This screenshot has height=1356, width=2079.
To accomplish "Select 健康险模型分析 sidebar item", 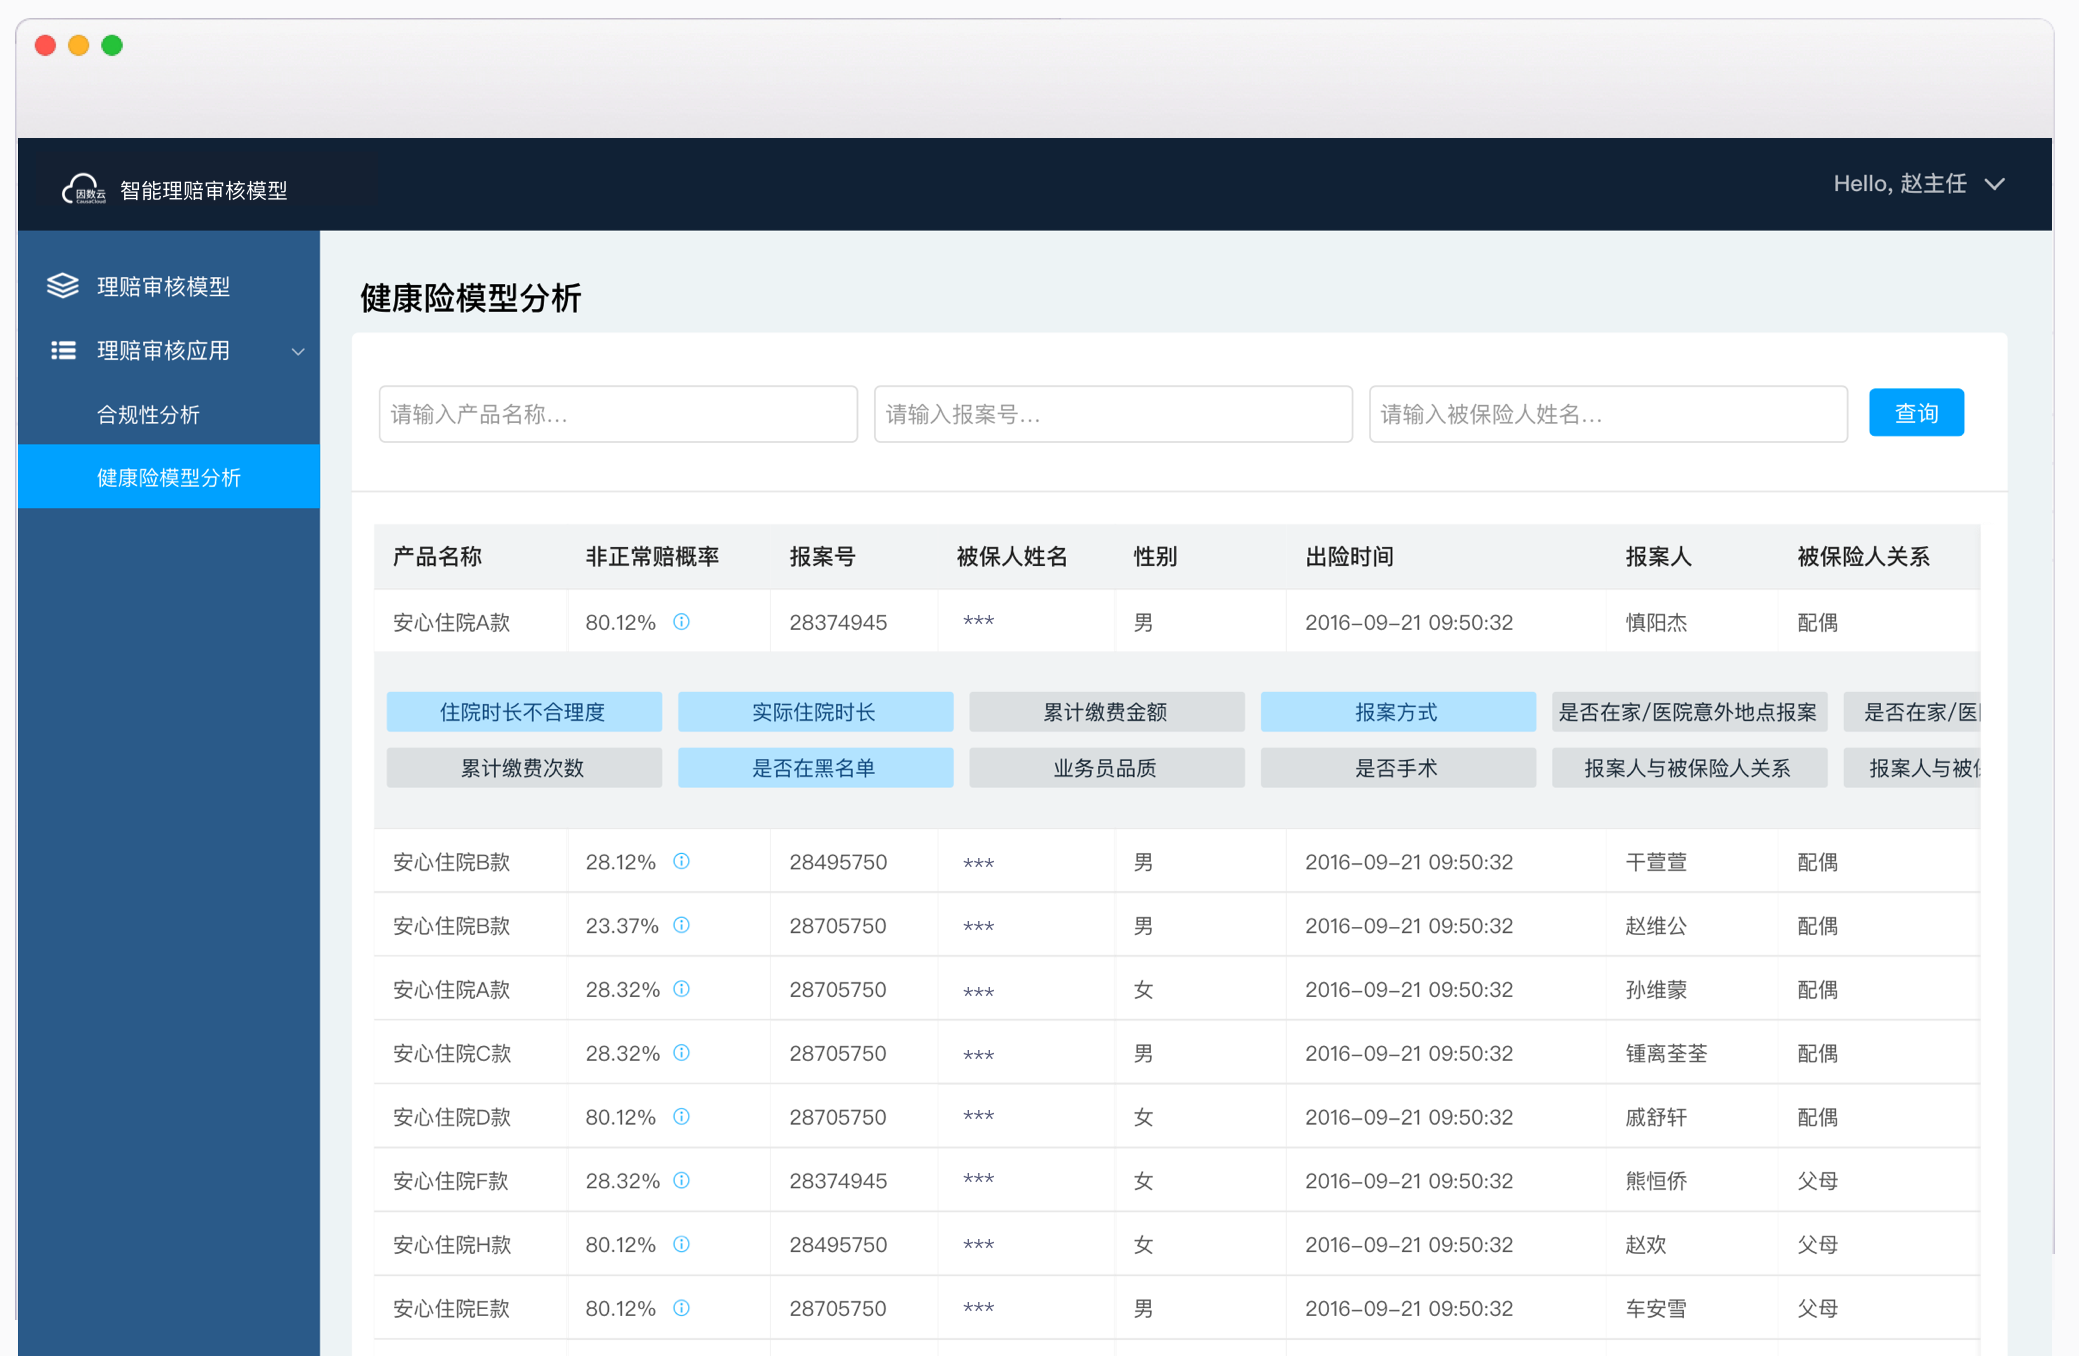I will 168,477.
